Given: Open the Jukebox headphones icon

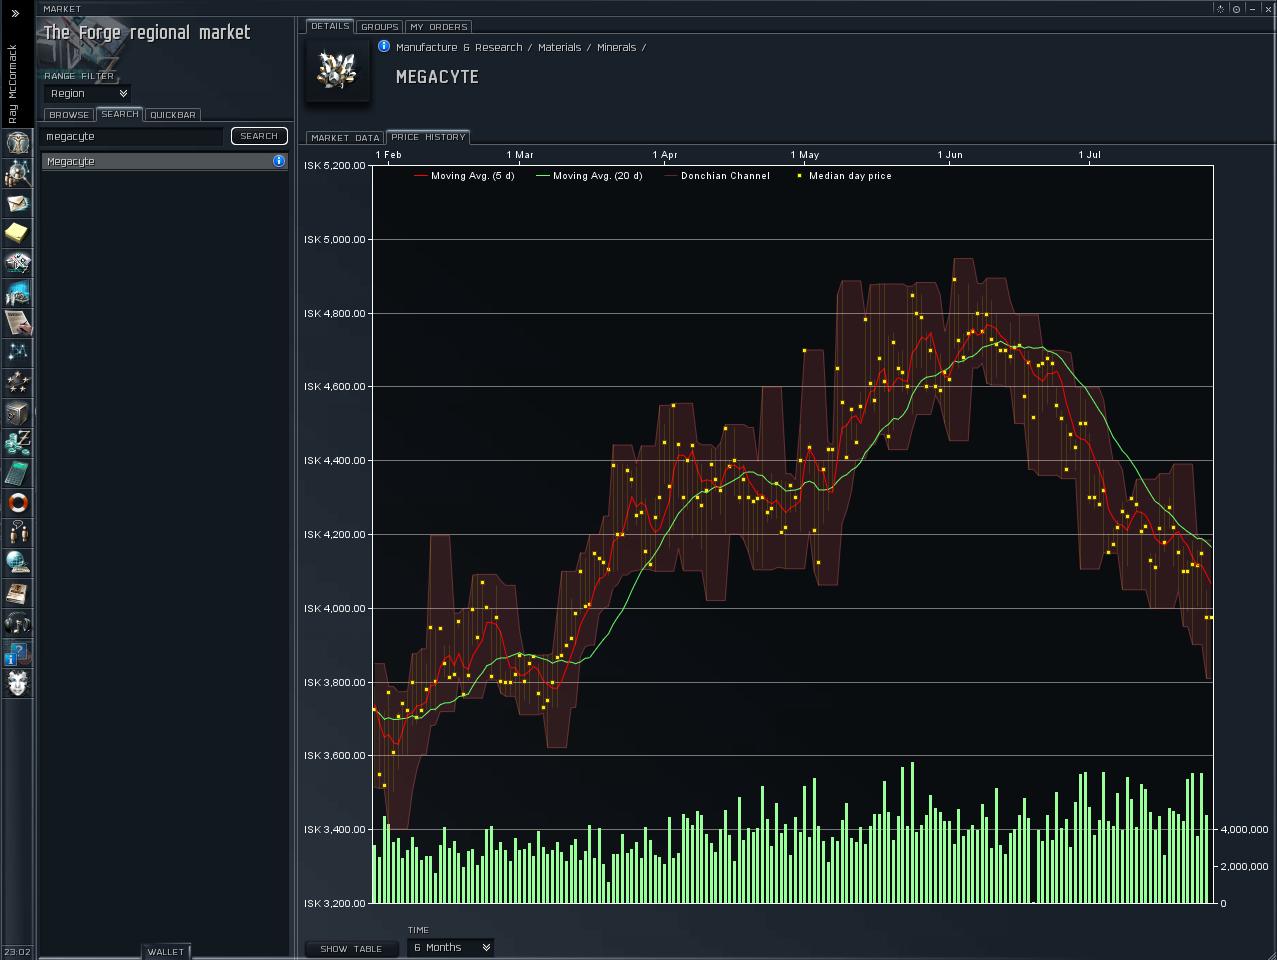Looking at the screenshot, I should (17, 623).
